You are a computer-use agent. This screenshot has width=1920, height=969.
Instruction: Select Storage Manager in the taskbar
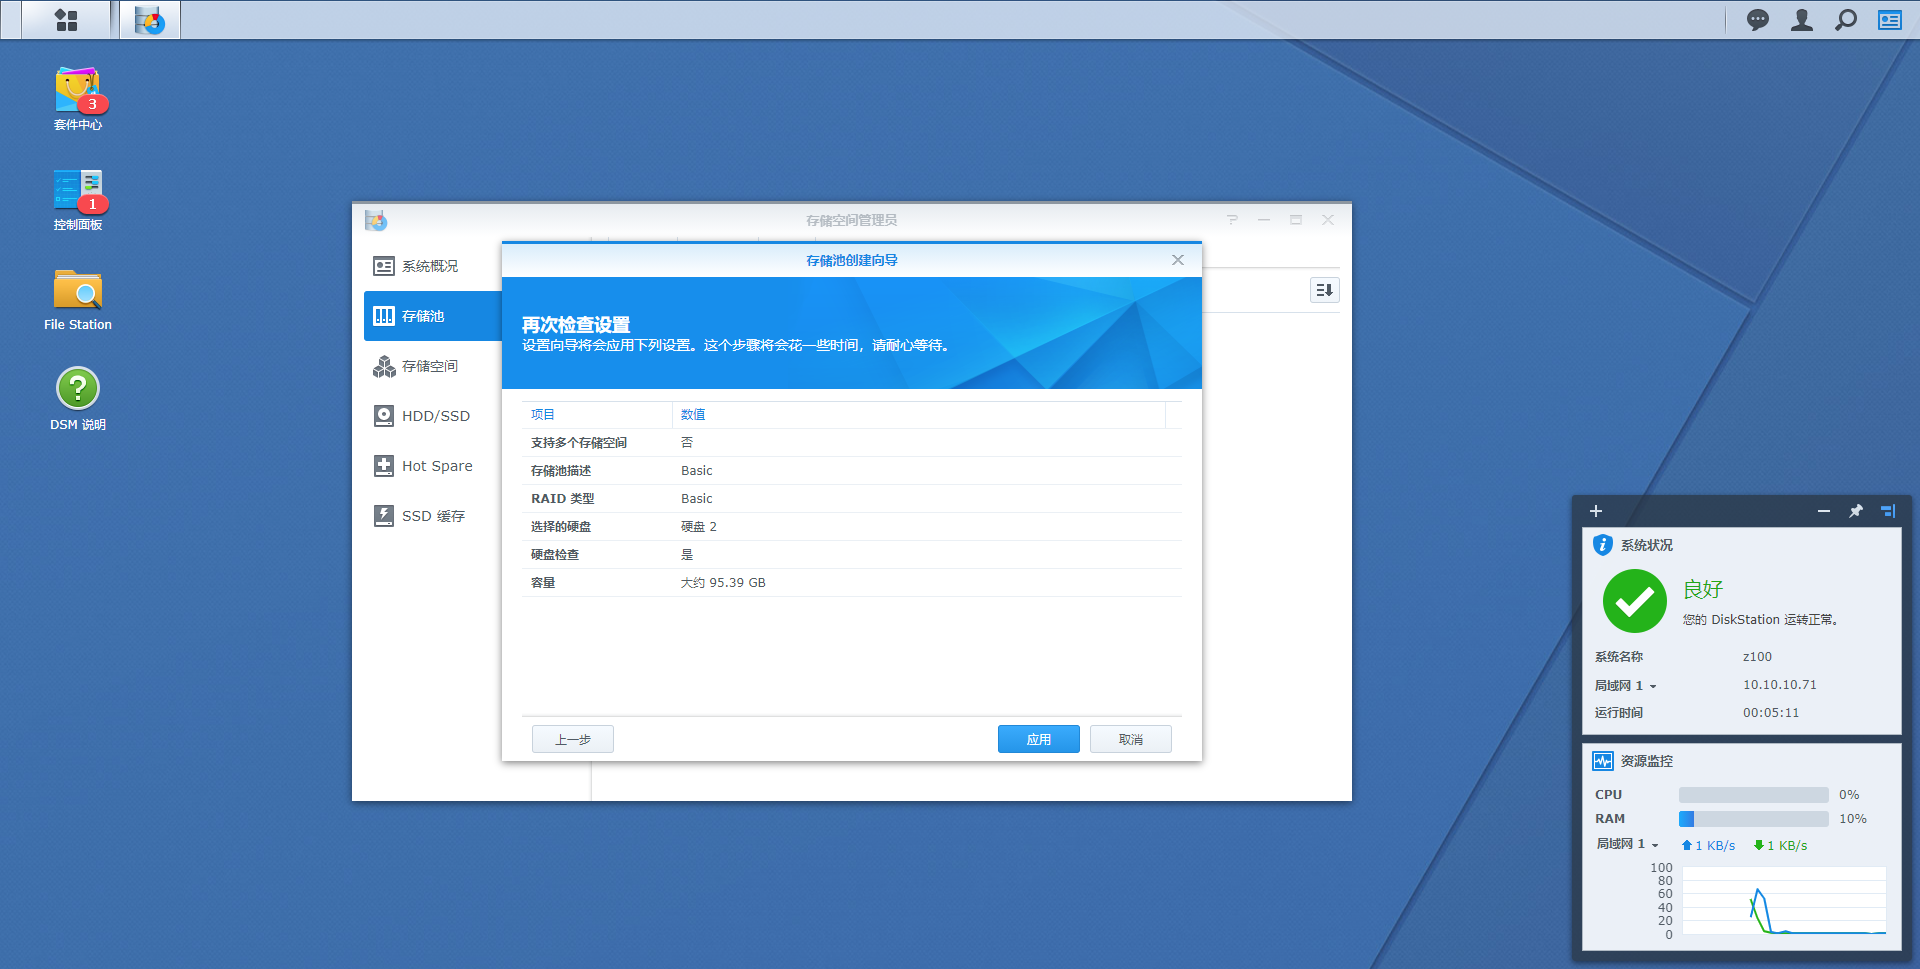click(150, 20)
